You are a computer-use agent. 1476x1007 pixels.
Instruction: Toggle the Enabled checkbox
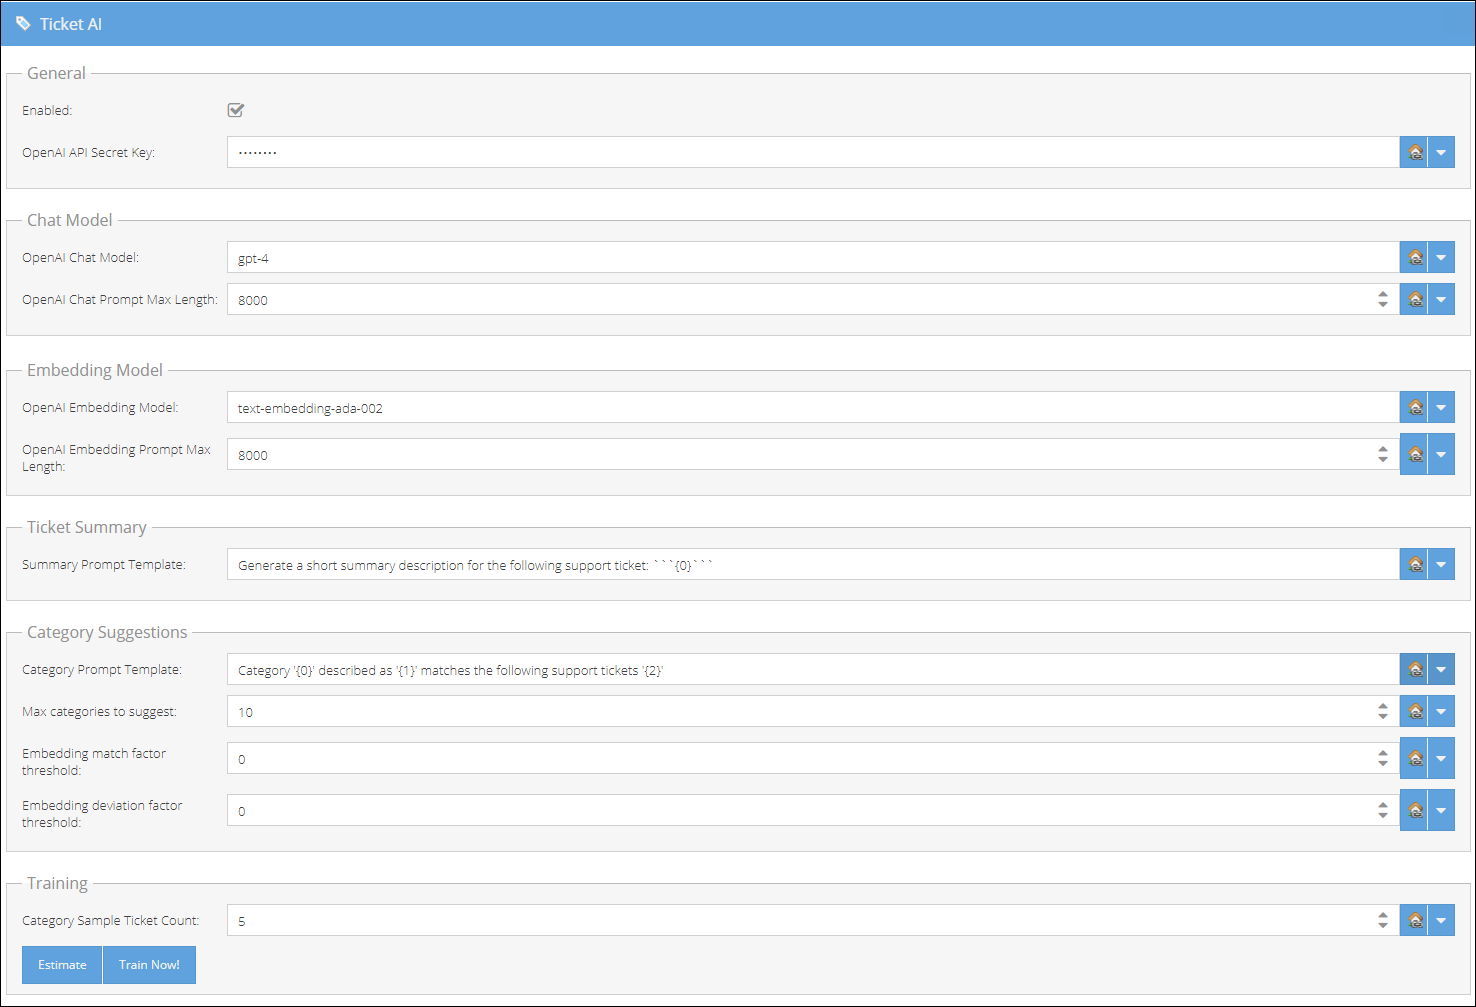[236, 110]
